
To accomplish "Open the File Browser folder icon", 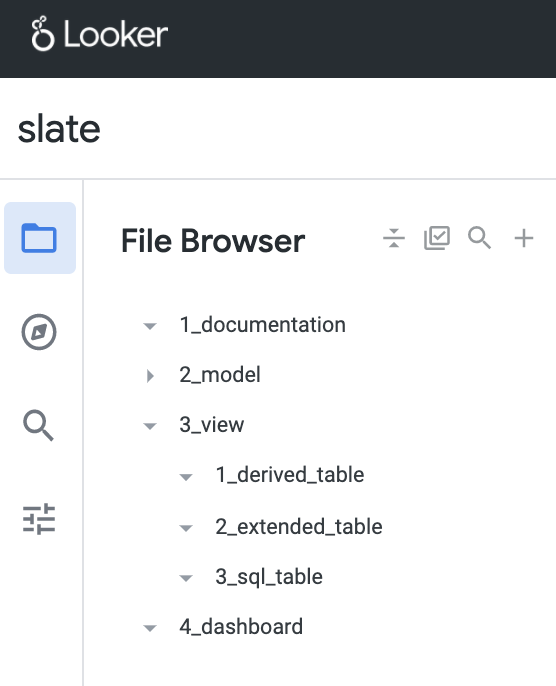I will pyautogui.click(x=39, y=238).
